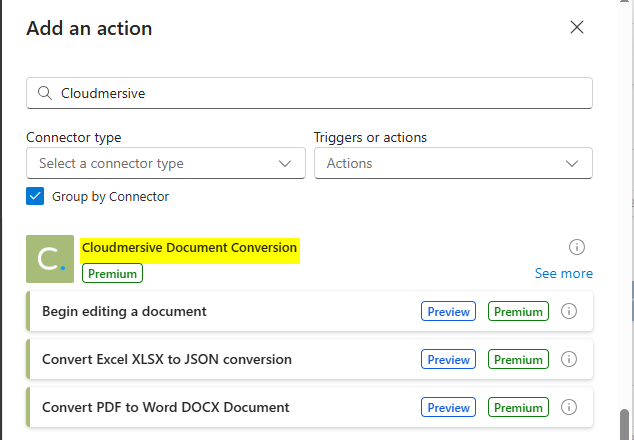
Task: Show info for Convert Excel XLSX to JSON
Action: tap(569, 359)
